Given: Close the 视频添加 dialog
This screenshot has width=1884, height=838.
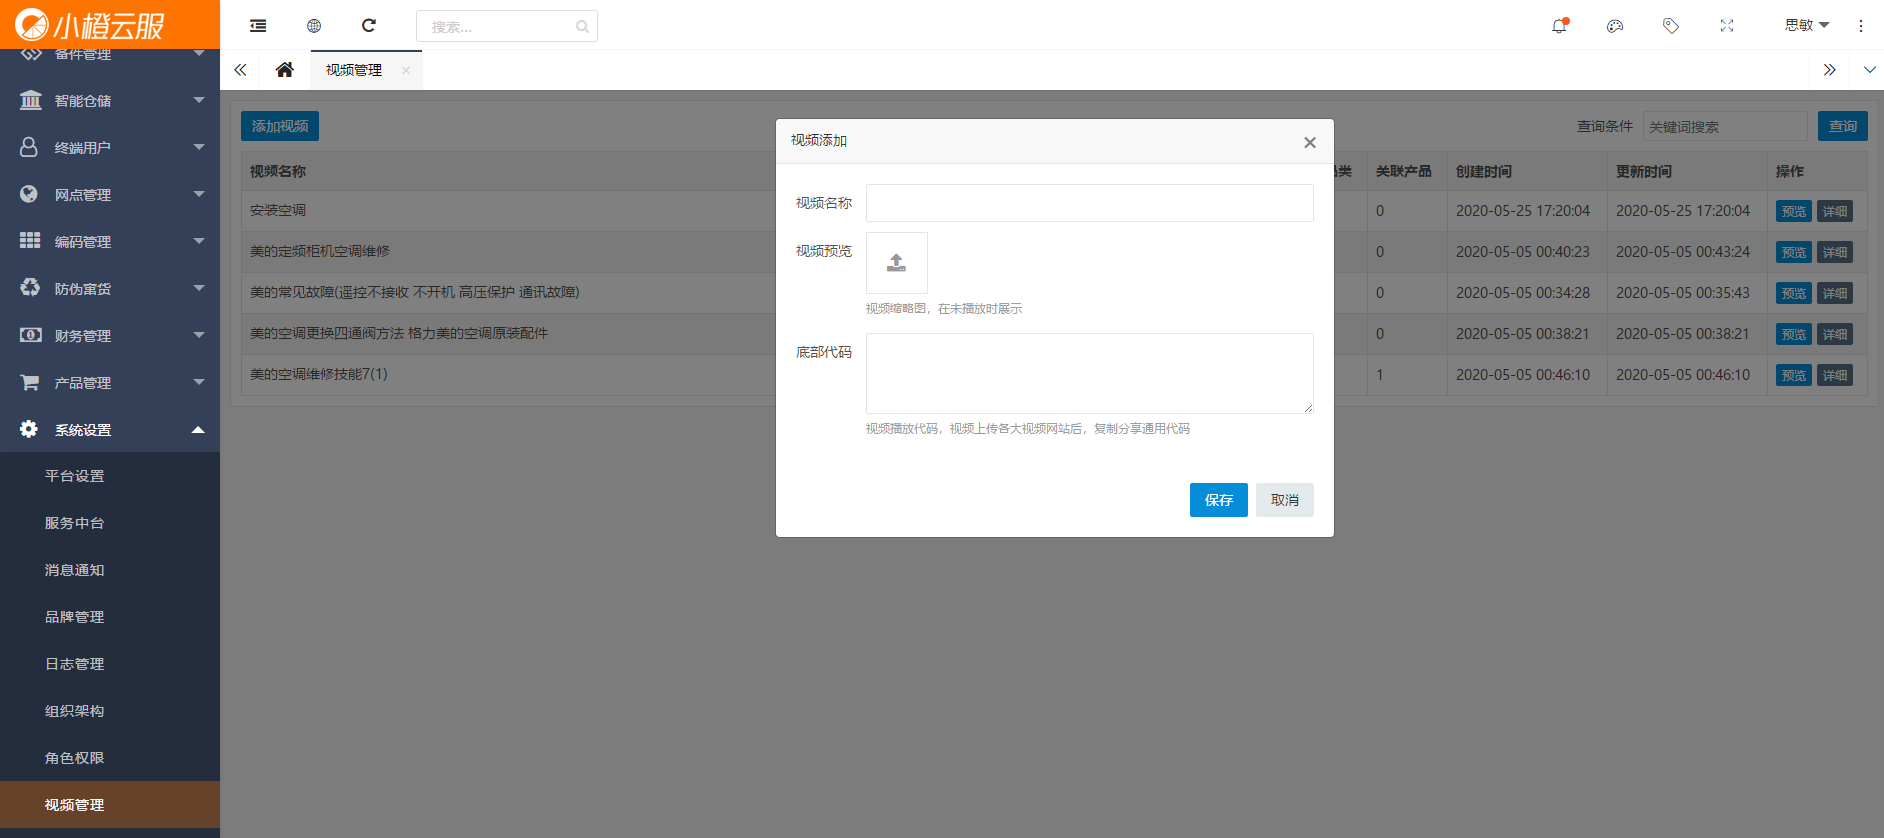Looking at the screenshot, I should click(x=1310, y=142).
